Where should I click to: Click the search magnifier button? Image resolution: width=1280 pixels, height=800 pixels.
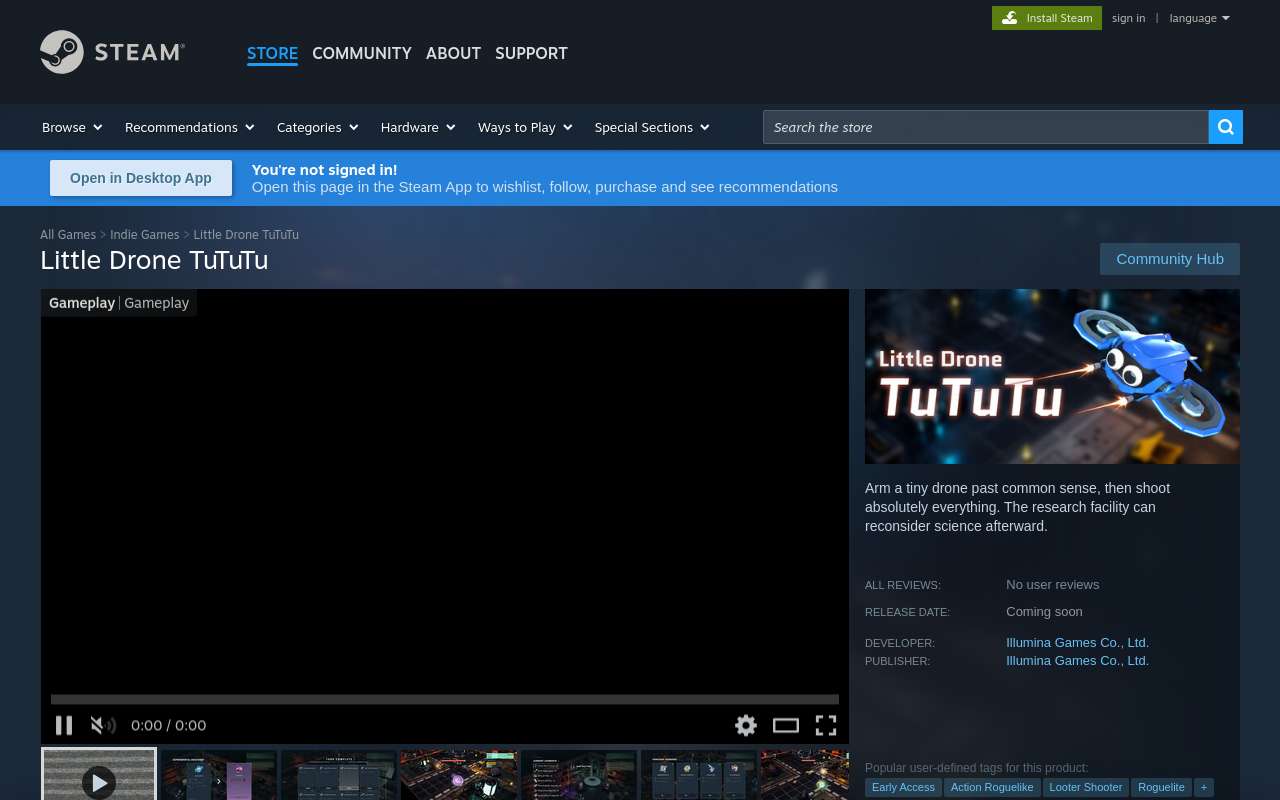tap(1226, 127)
